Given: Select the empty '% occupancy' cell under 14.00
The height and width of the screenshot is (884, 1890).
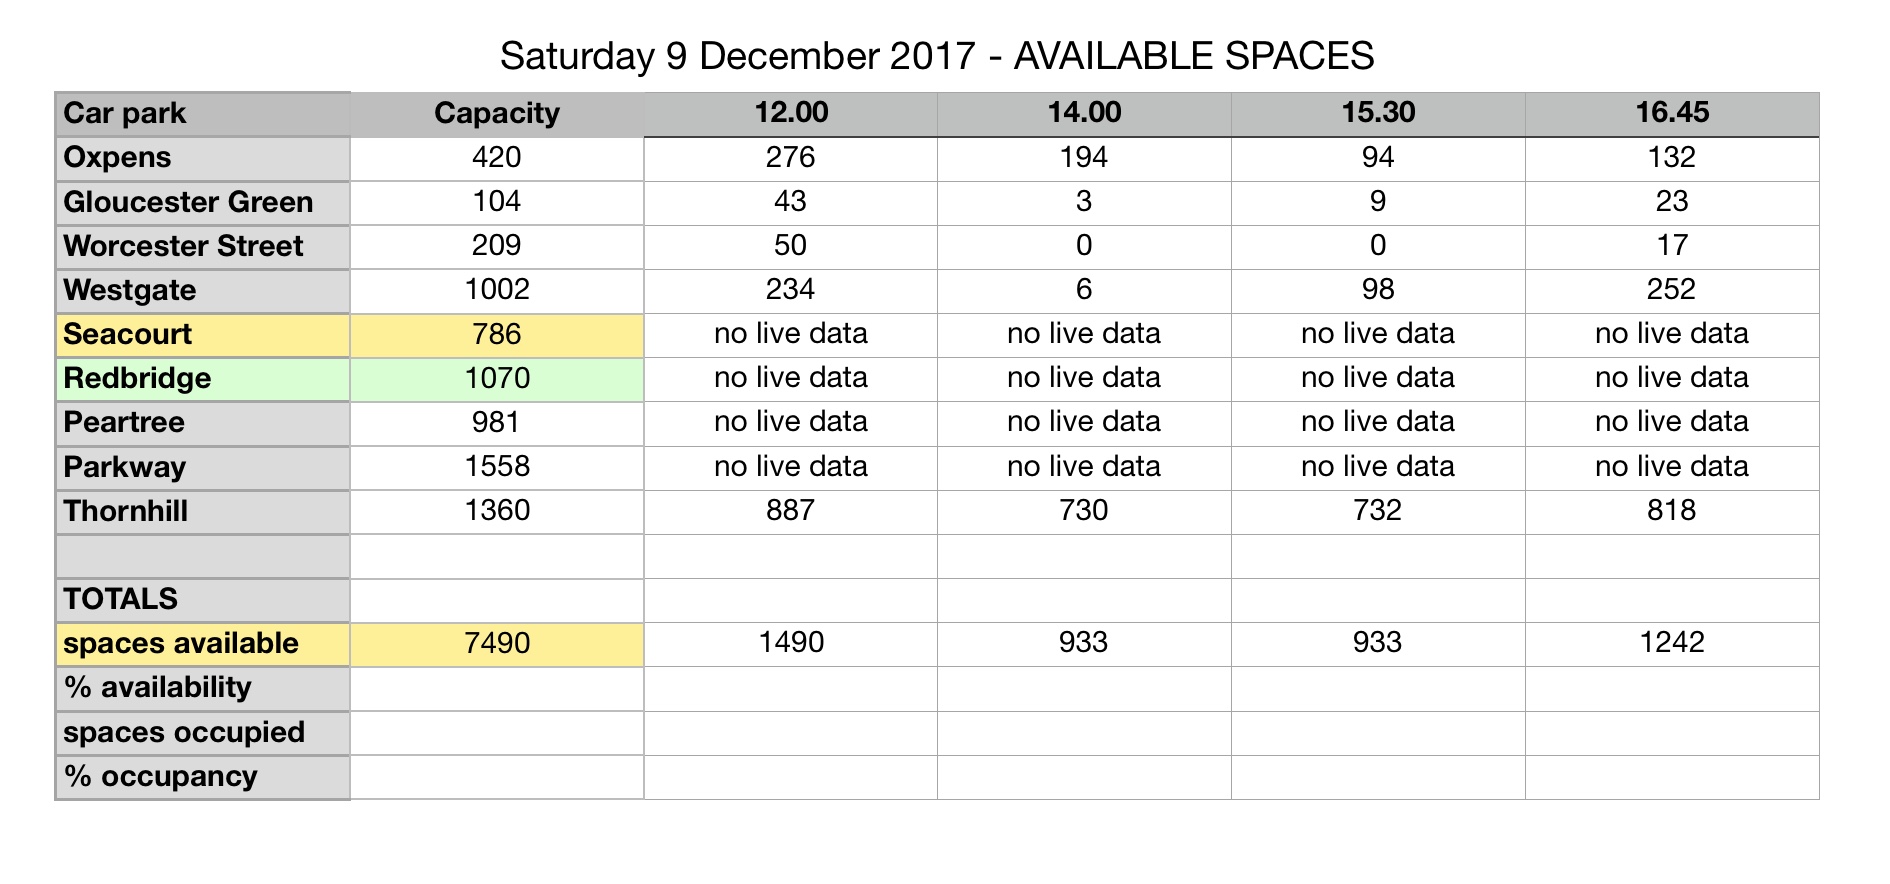Looking at the screenshot, I should click(1084, 777).
